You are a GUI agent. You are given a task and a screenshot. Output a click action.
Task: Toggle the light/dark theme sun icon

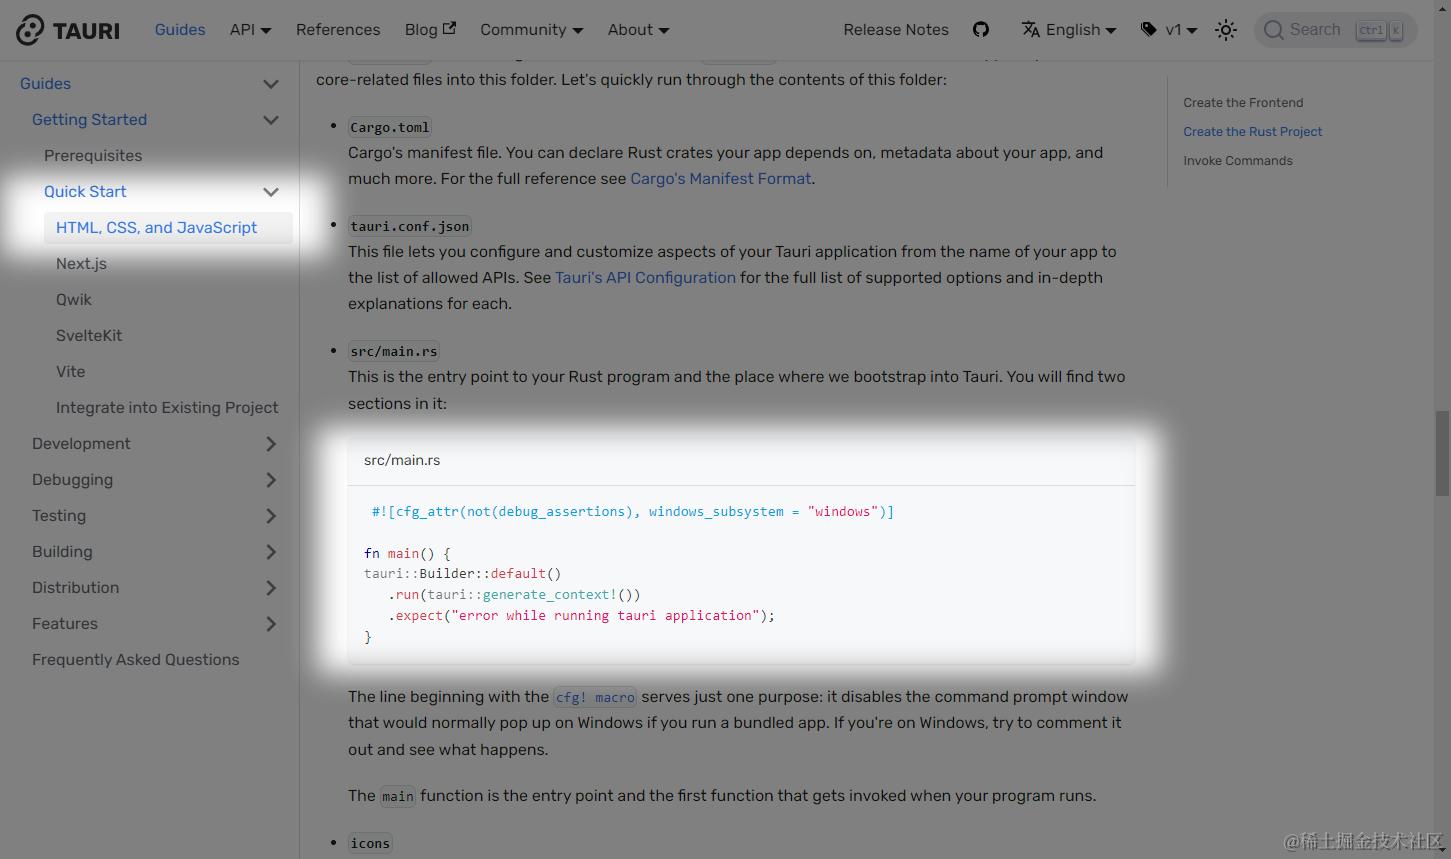tap(1226, 30)
